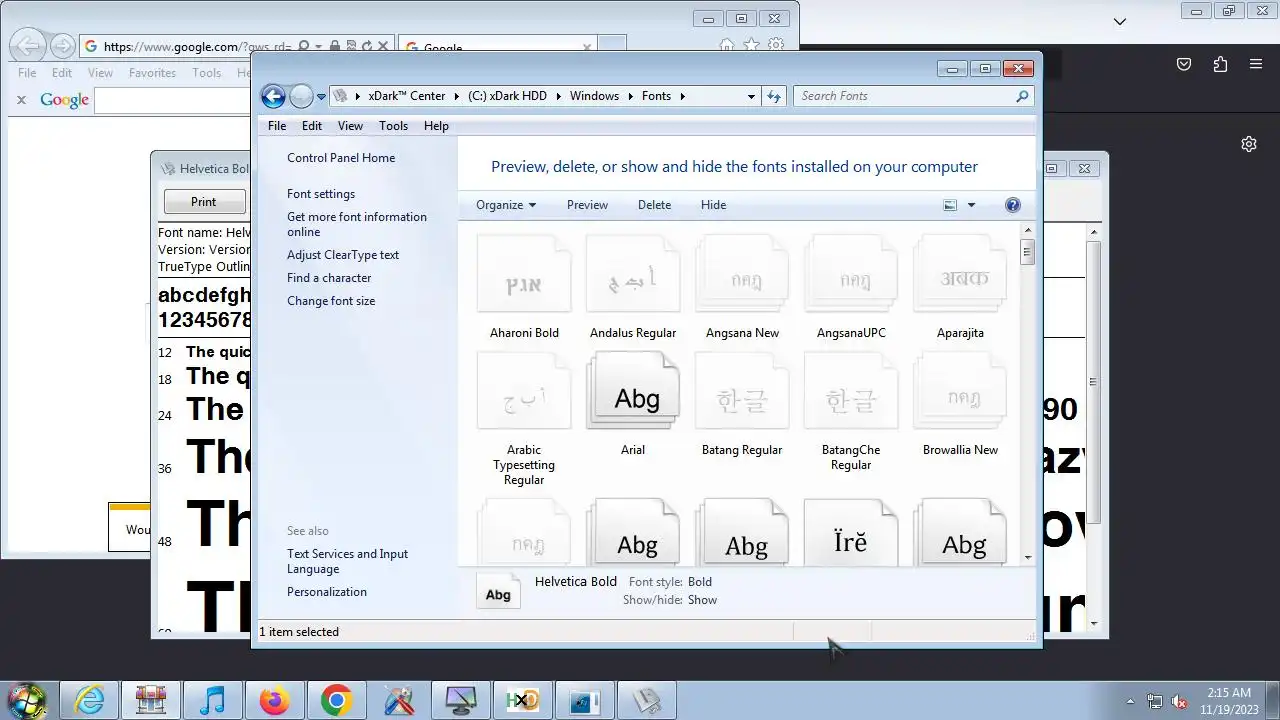
Task: Click the Internet Explorer home icon
Action: click(727, 45)
